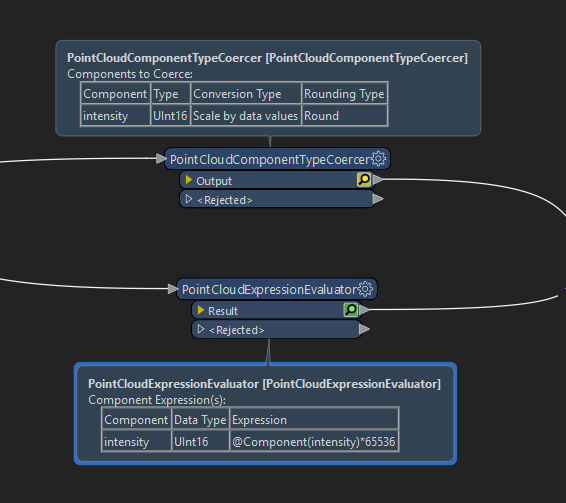
Task: Open PointCloudComponentTypeCoercer parameters gear icon
Action: [x=379, y=159]
